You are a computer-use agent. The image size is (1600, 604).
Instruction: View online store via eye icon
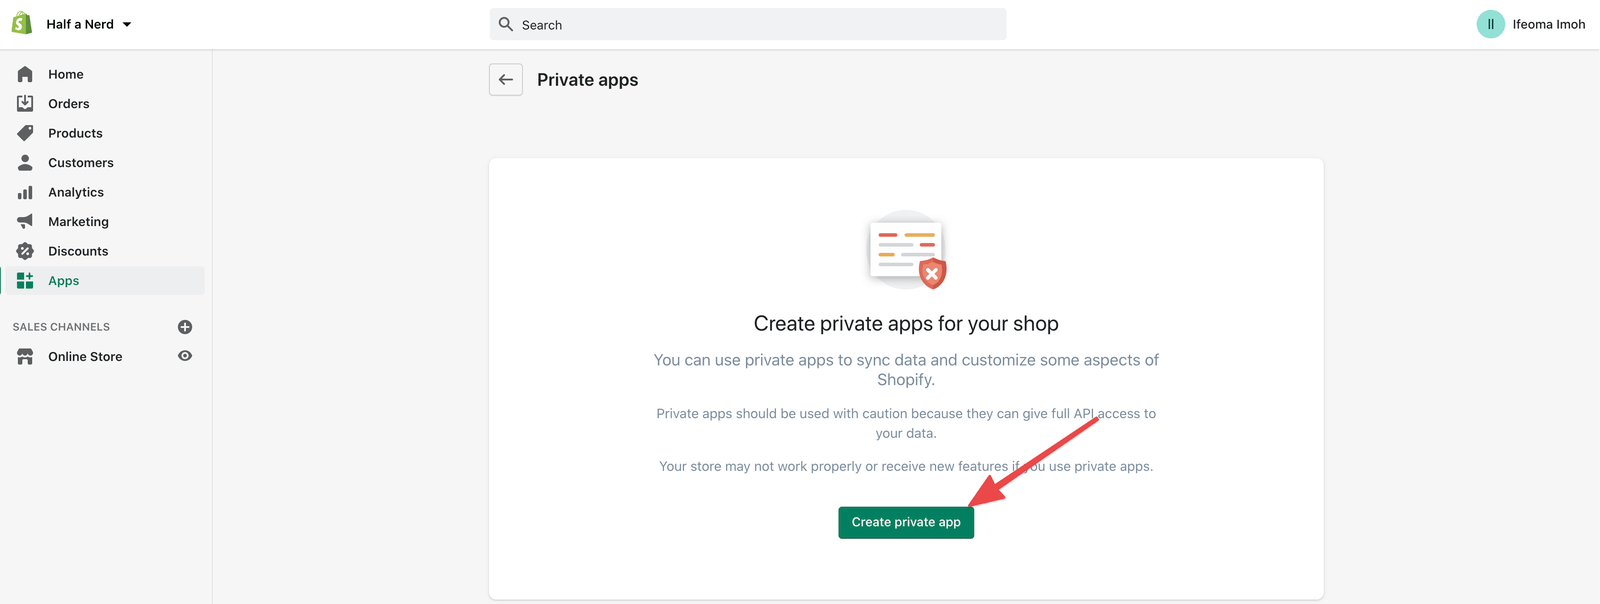coord(185,356)
